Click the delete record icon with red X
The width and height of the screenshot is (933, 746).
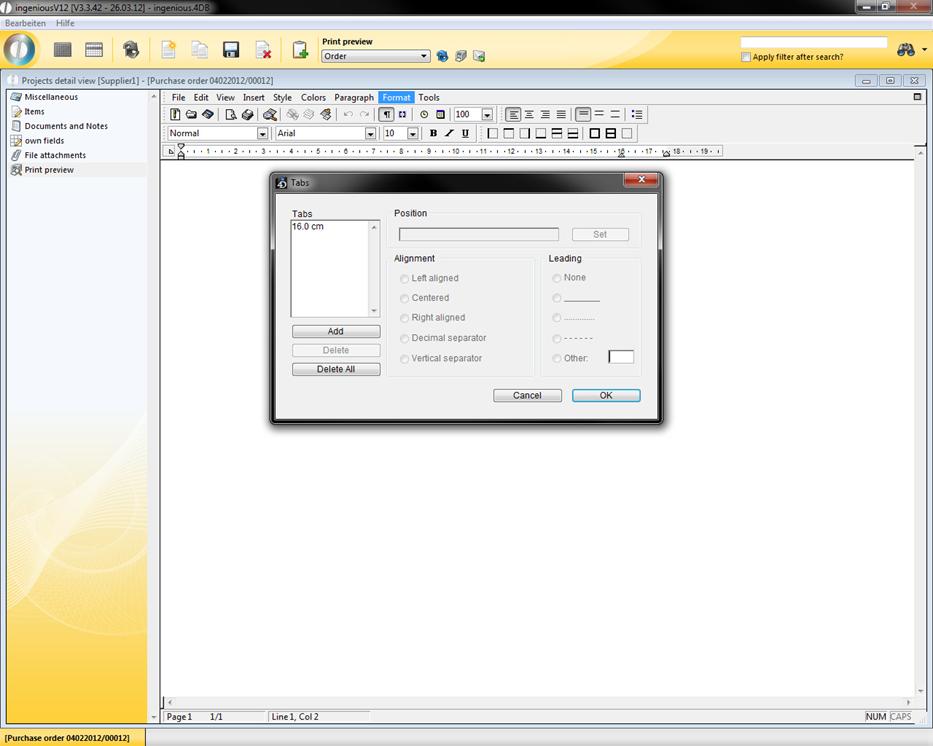[x=263, y=50]
